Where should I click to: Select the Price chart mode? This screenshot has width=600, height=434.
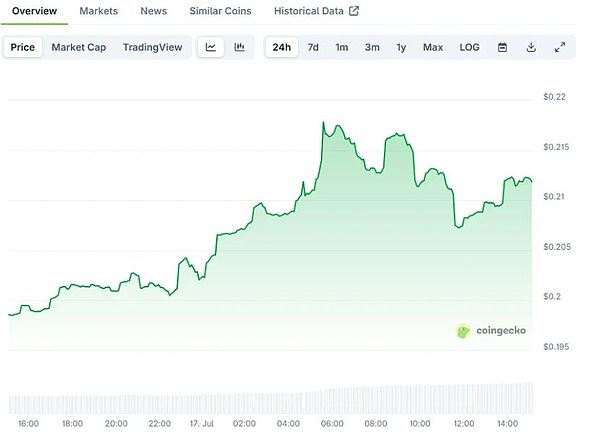click(22, 47)
